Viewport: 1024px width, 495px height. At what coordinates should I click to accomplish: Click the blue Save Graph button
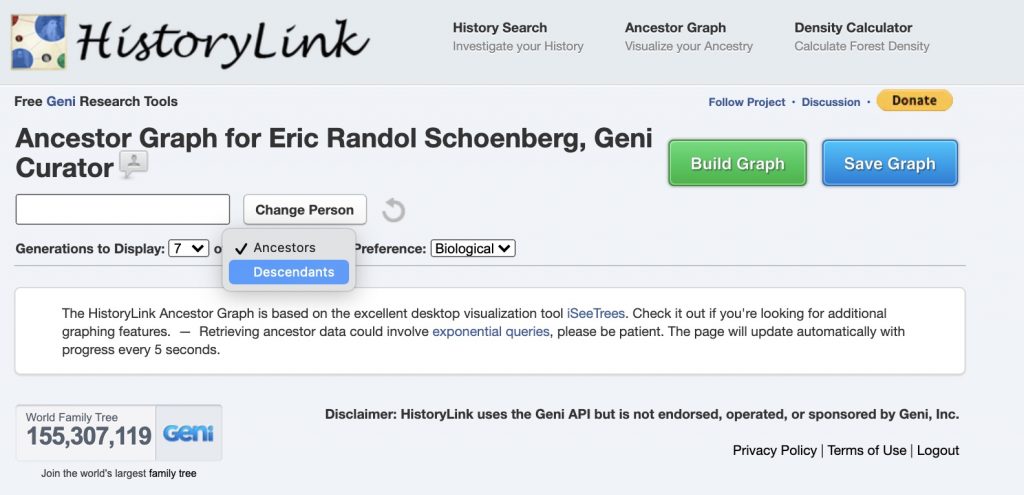[889, 163]
